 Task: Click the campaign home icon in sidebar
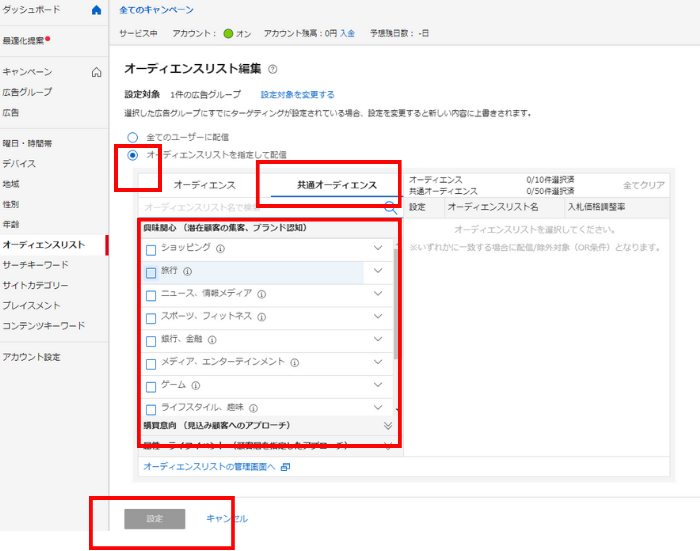point(96,72)
